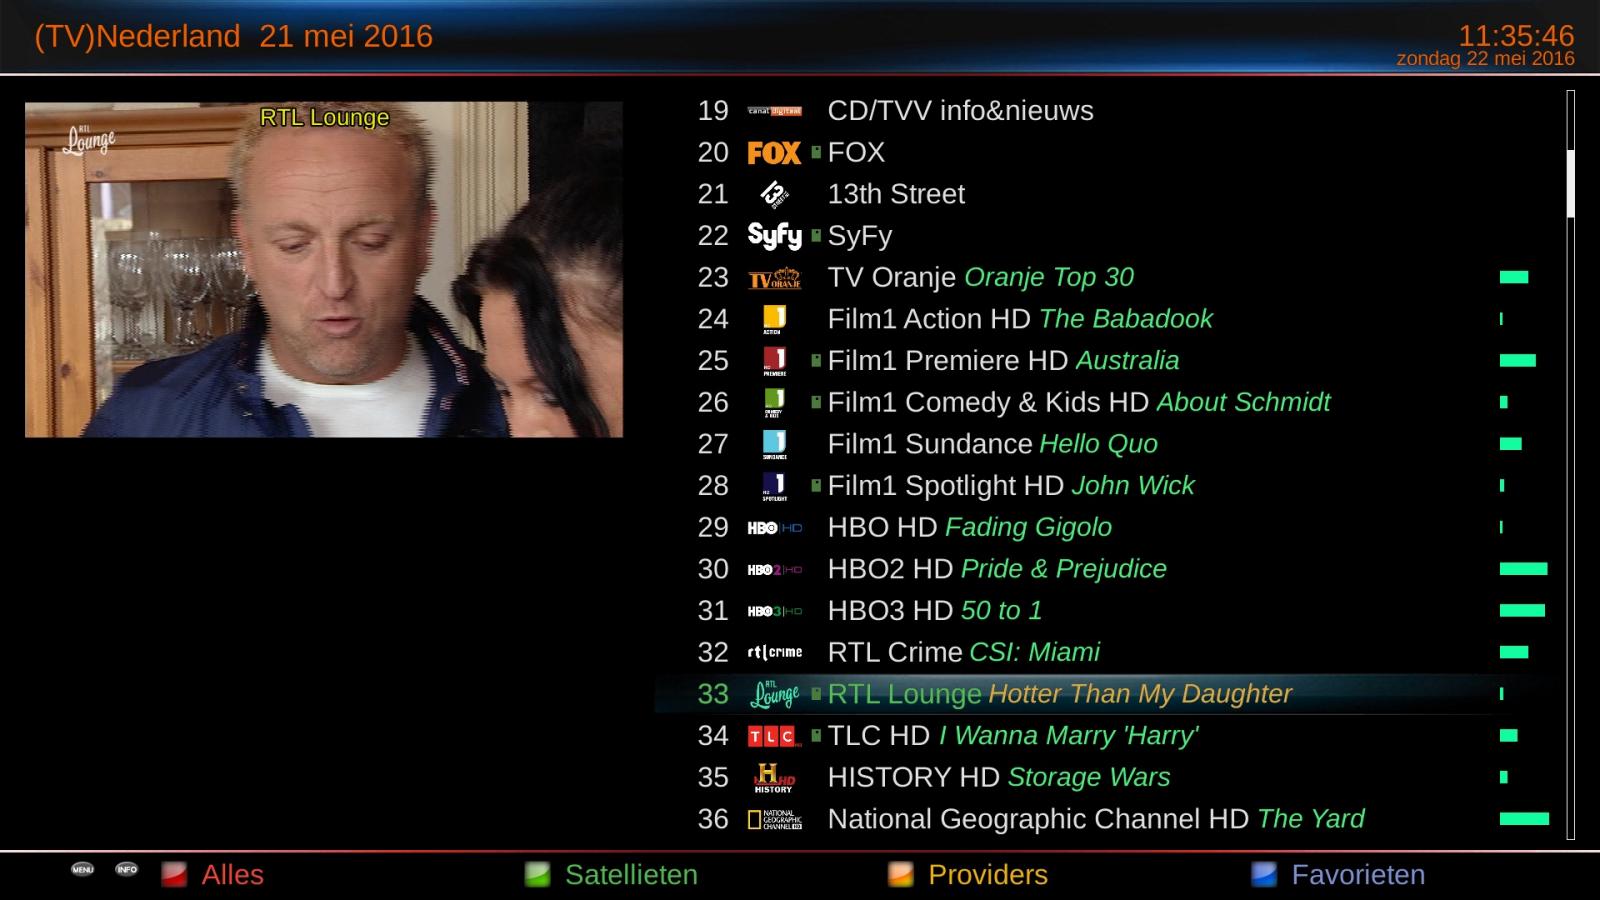Switch to the green Satellieten tab
This screenshot has width=1600, height=900.
pos(611,875)
